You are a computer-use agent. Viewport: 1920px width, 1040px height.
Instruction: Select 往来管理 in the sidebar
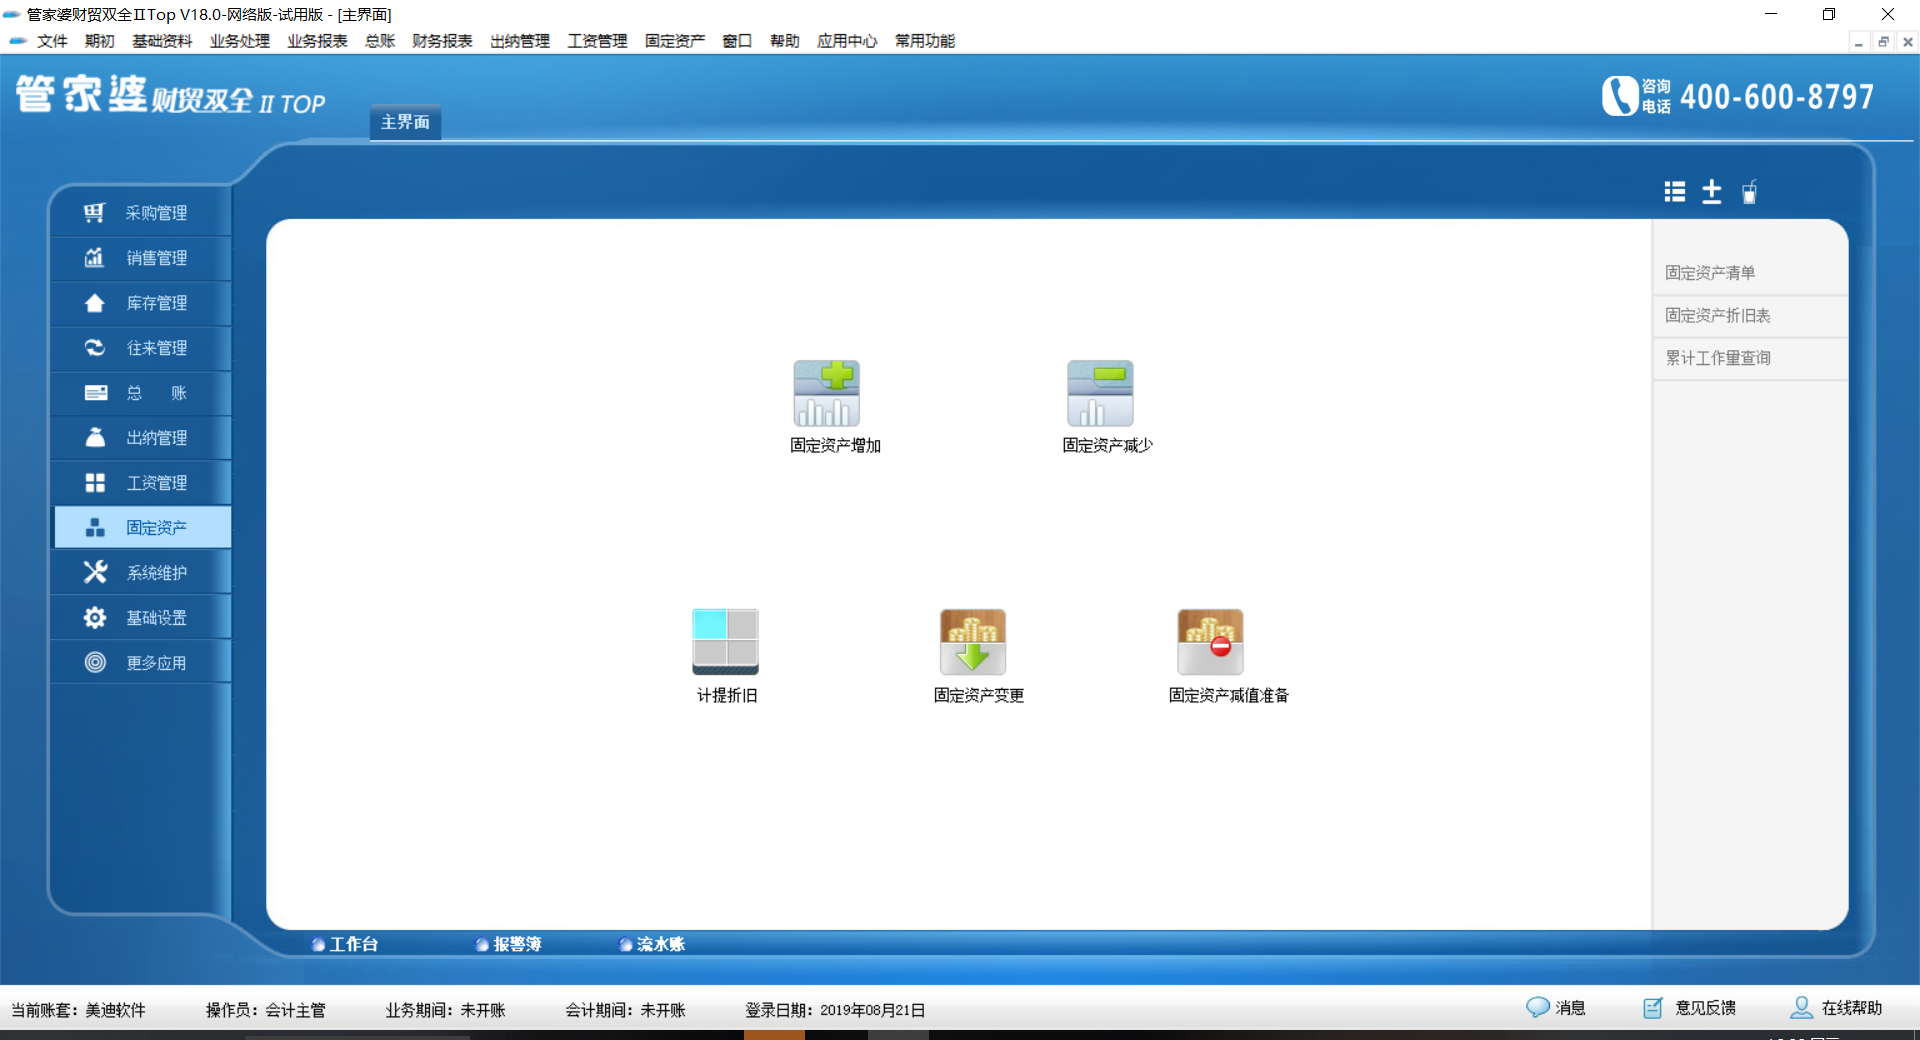[141, 348]
